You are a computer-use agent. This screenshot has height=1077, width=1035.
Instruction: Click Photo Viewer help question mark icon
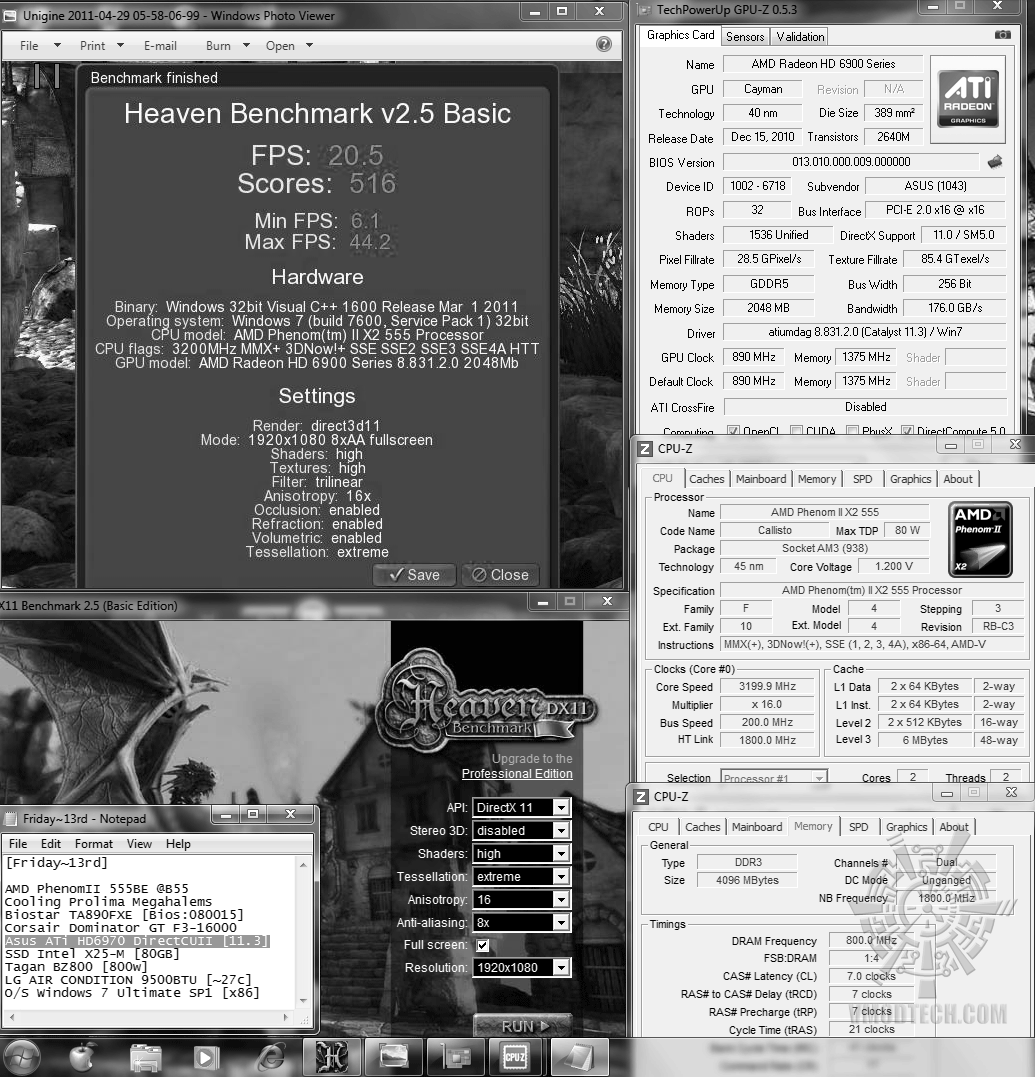[x=604, y=45]
